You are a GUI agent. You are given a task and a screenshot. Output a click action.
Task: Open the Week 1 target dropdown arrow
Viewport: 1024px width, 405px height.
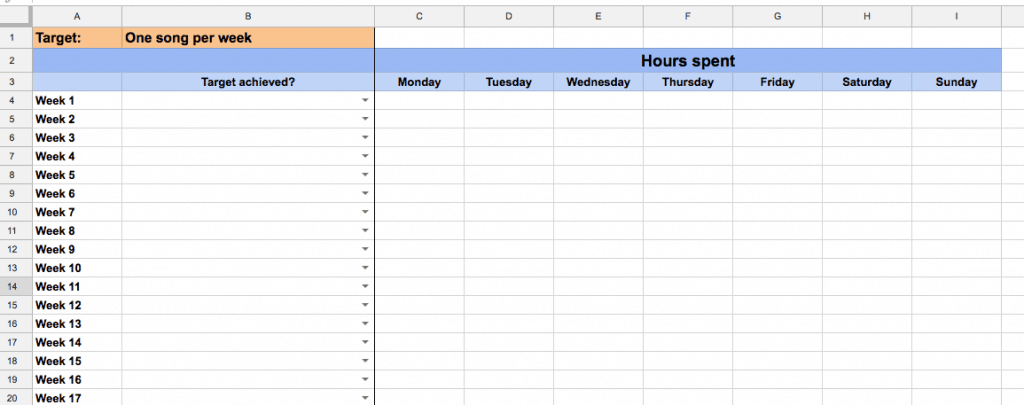[365, 101]
